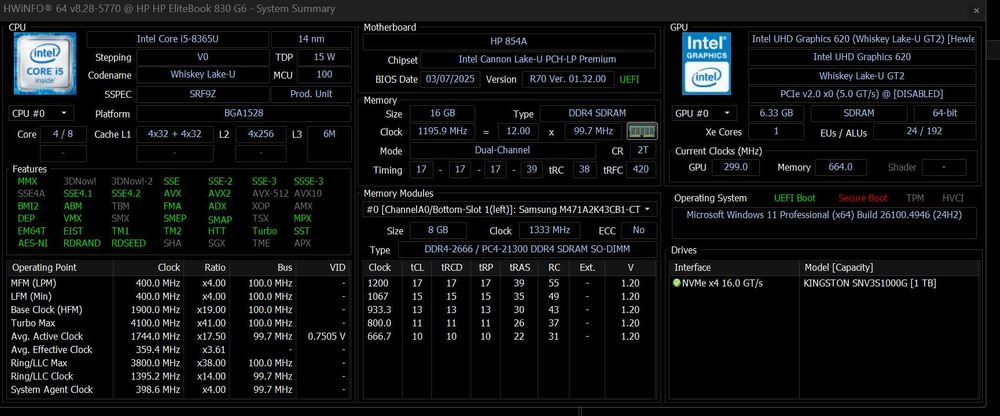The image size is (1000, 416).
Task: Click the 15 W TDP value
Action: coord(324,57)
